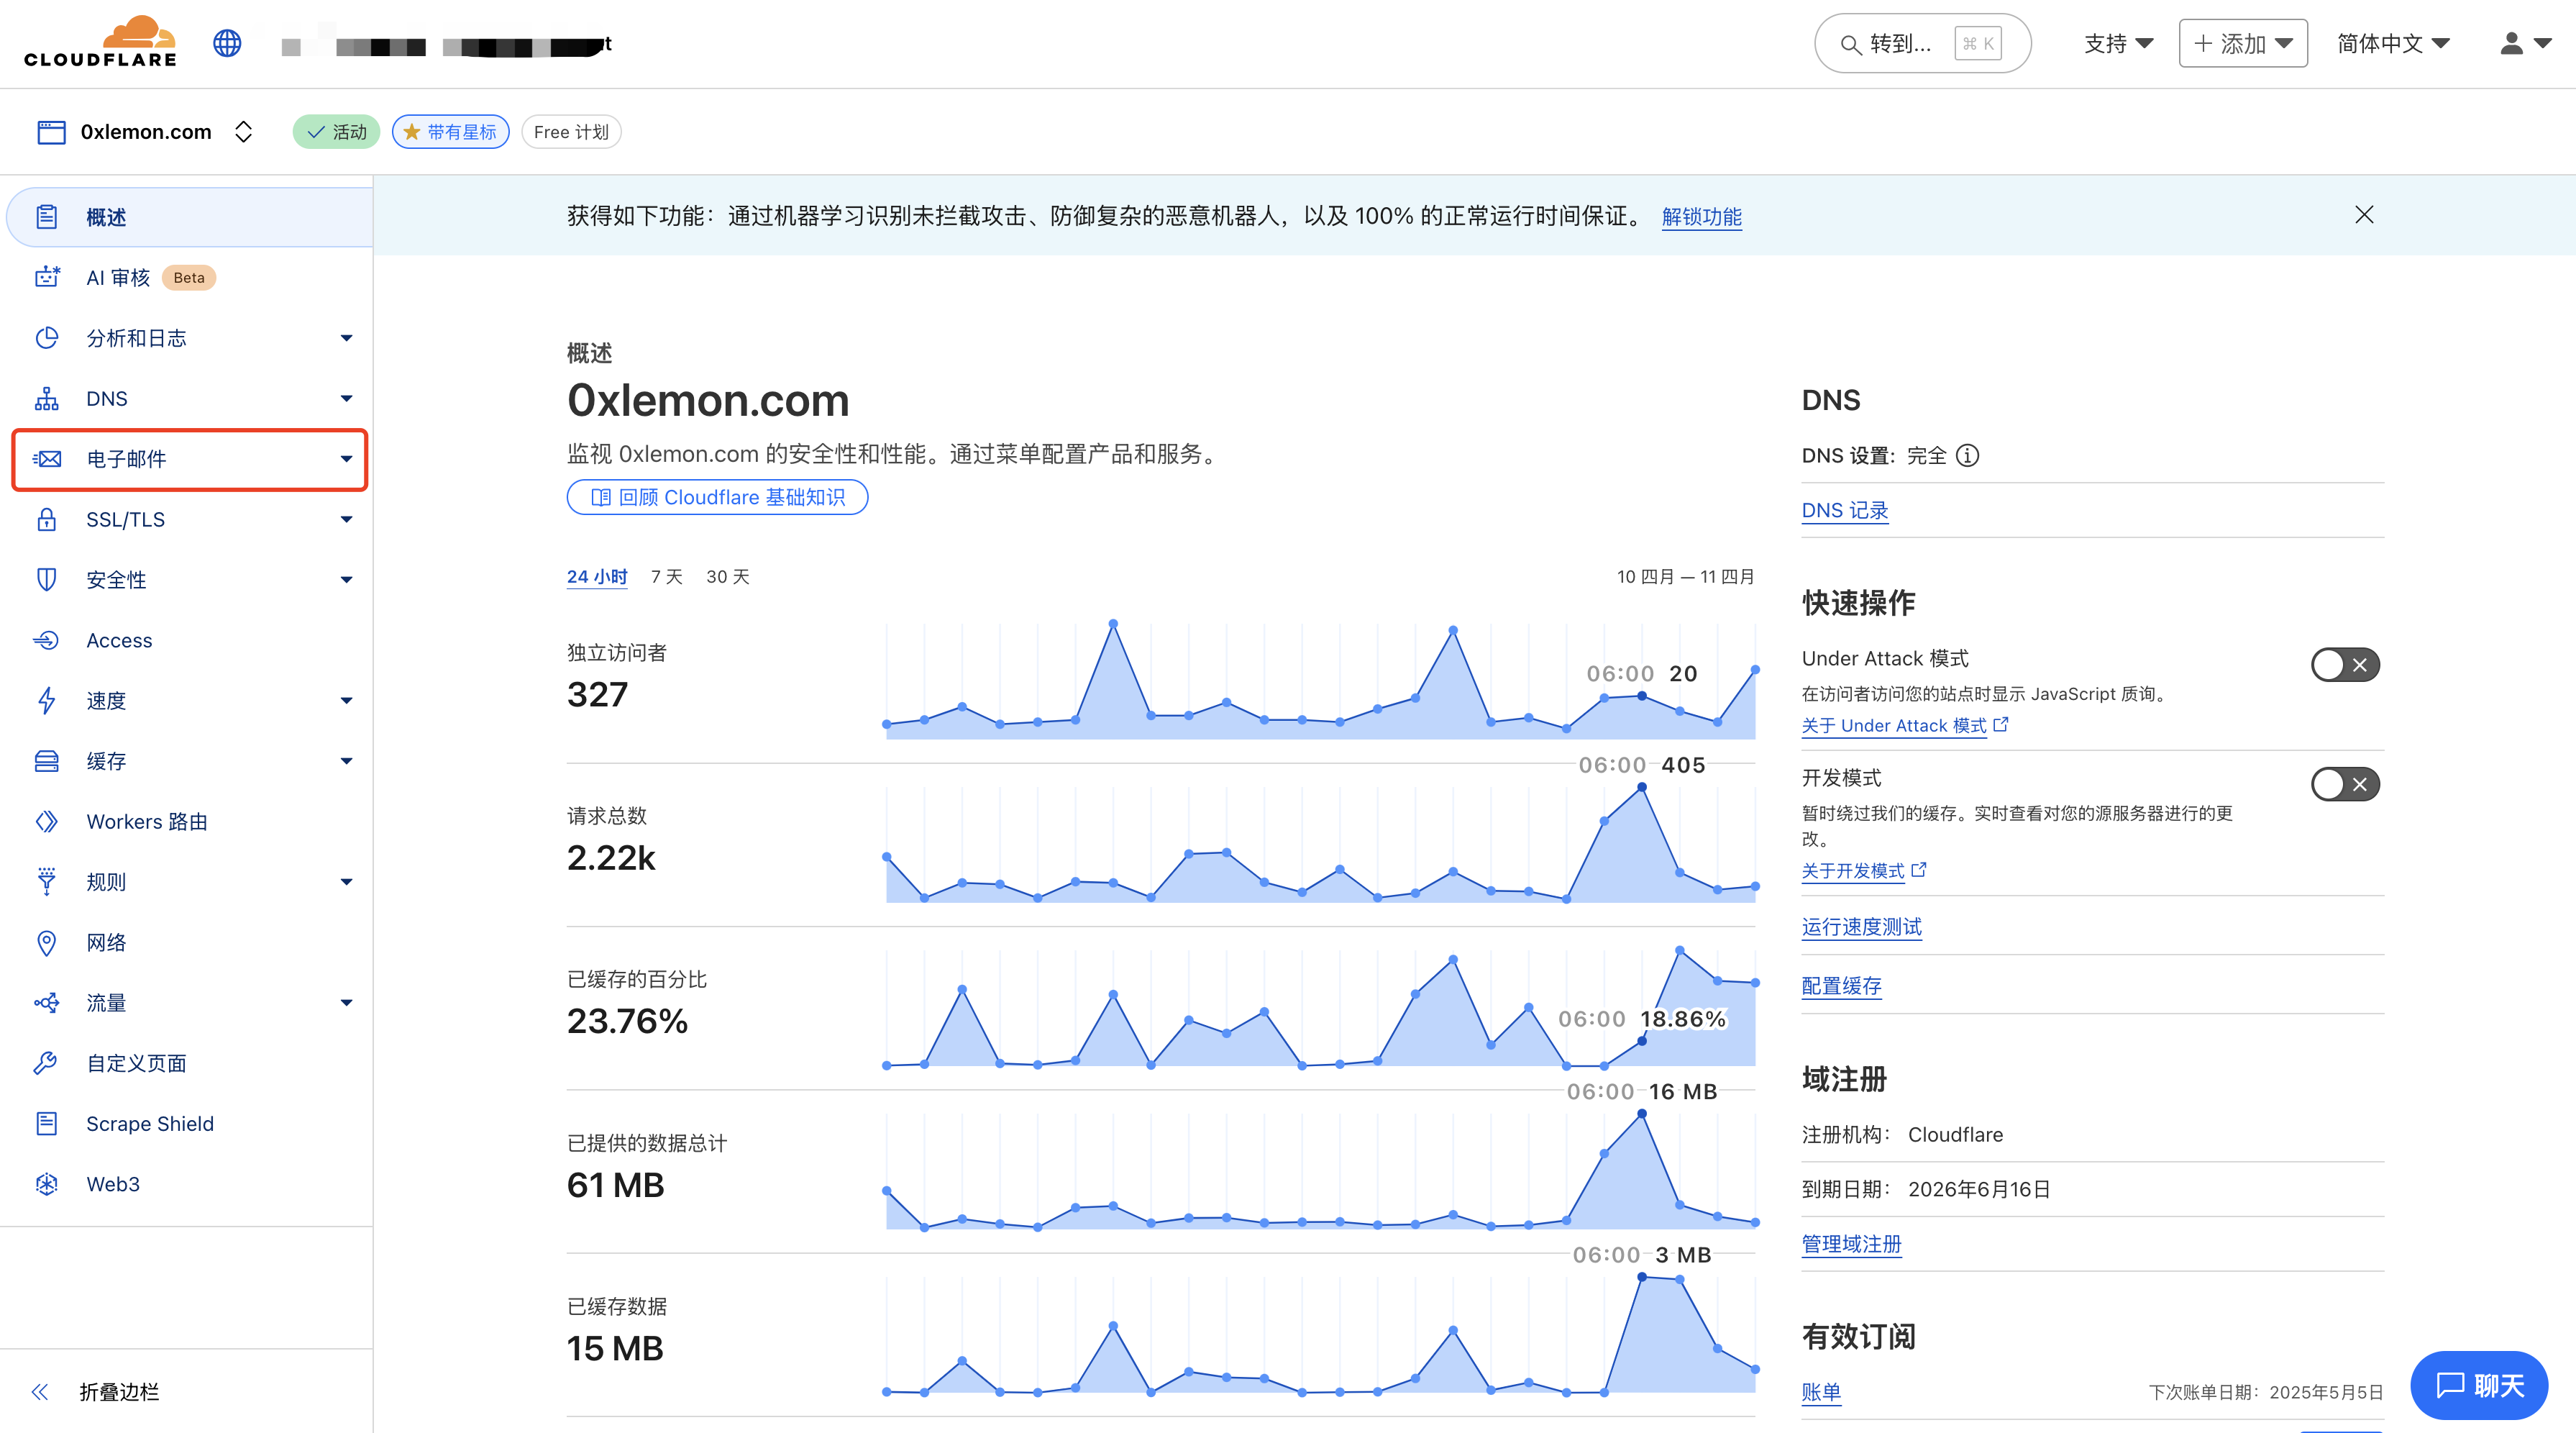Screen dimensions: 2576x1433
Task: Expand the SSL/TLS section arrow
Action: 346,519
